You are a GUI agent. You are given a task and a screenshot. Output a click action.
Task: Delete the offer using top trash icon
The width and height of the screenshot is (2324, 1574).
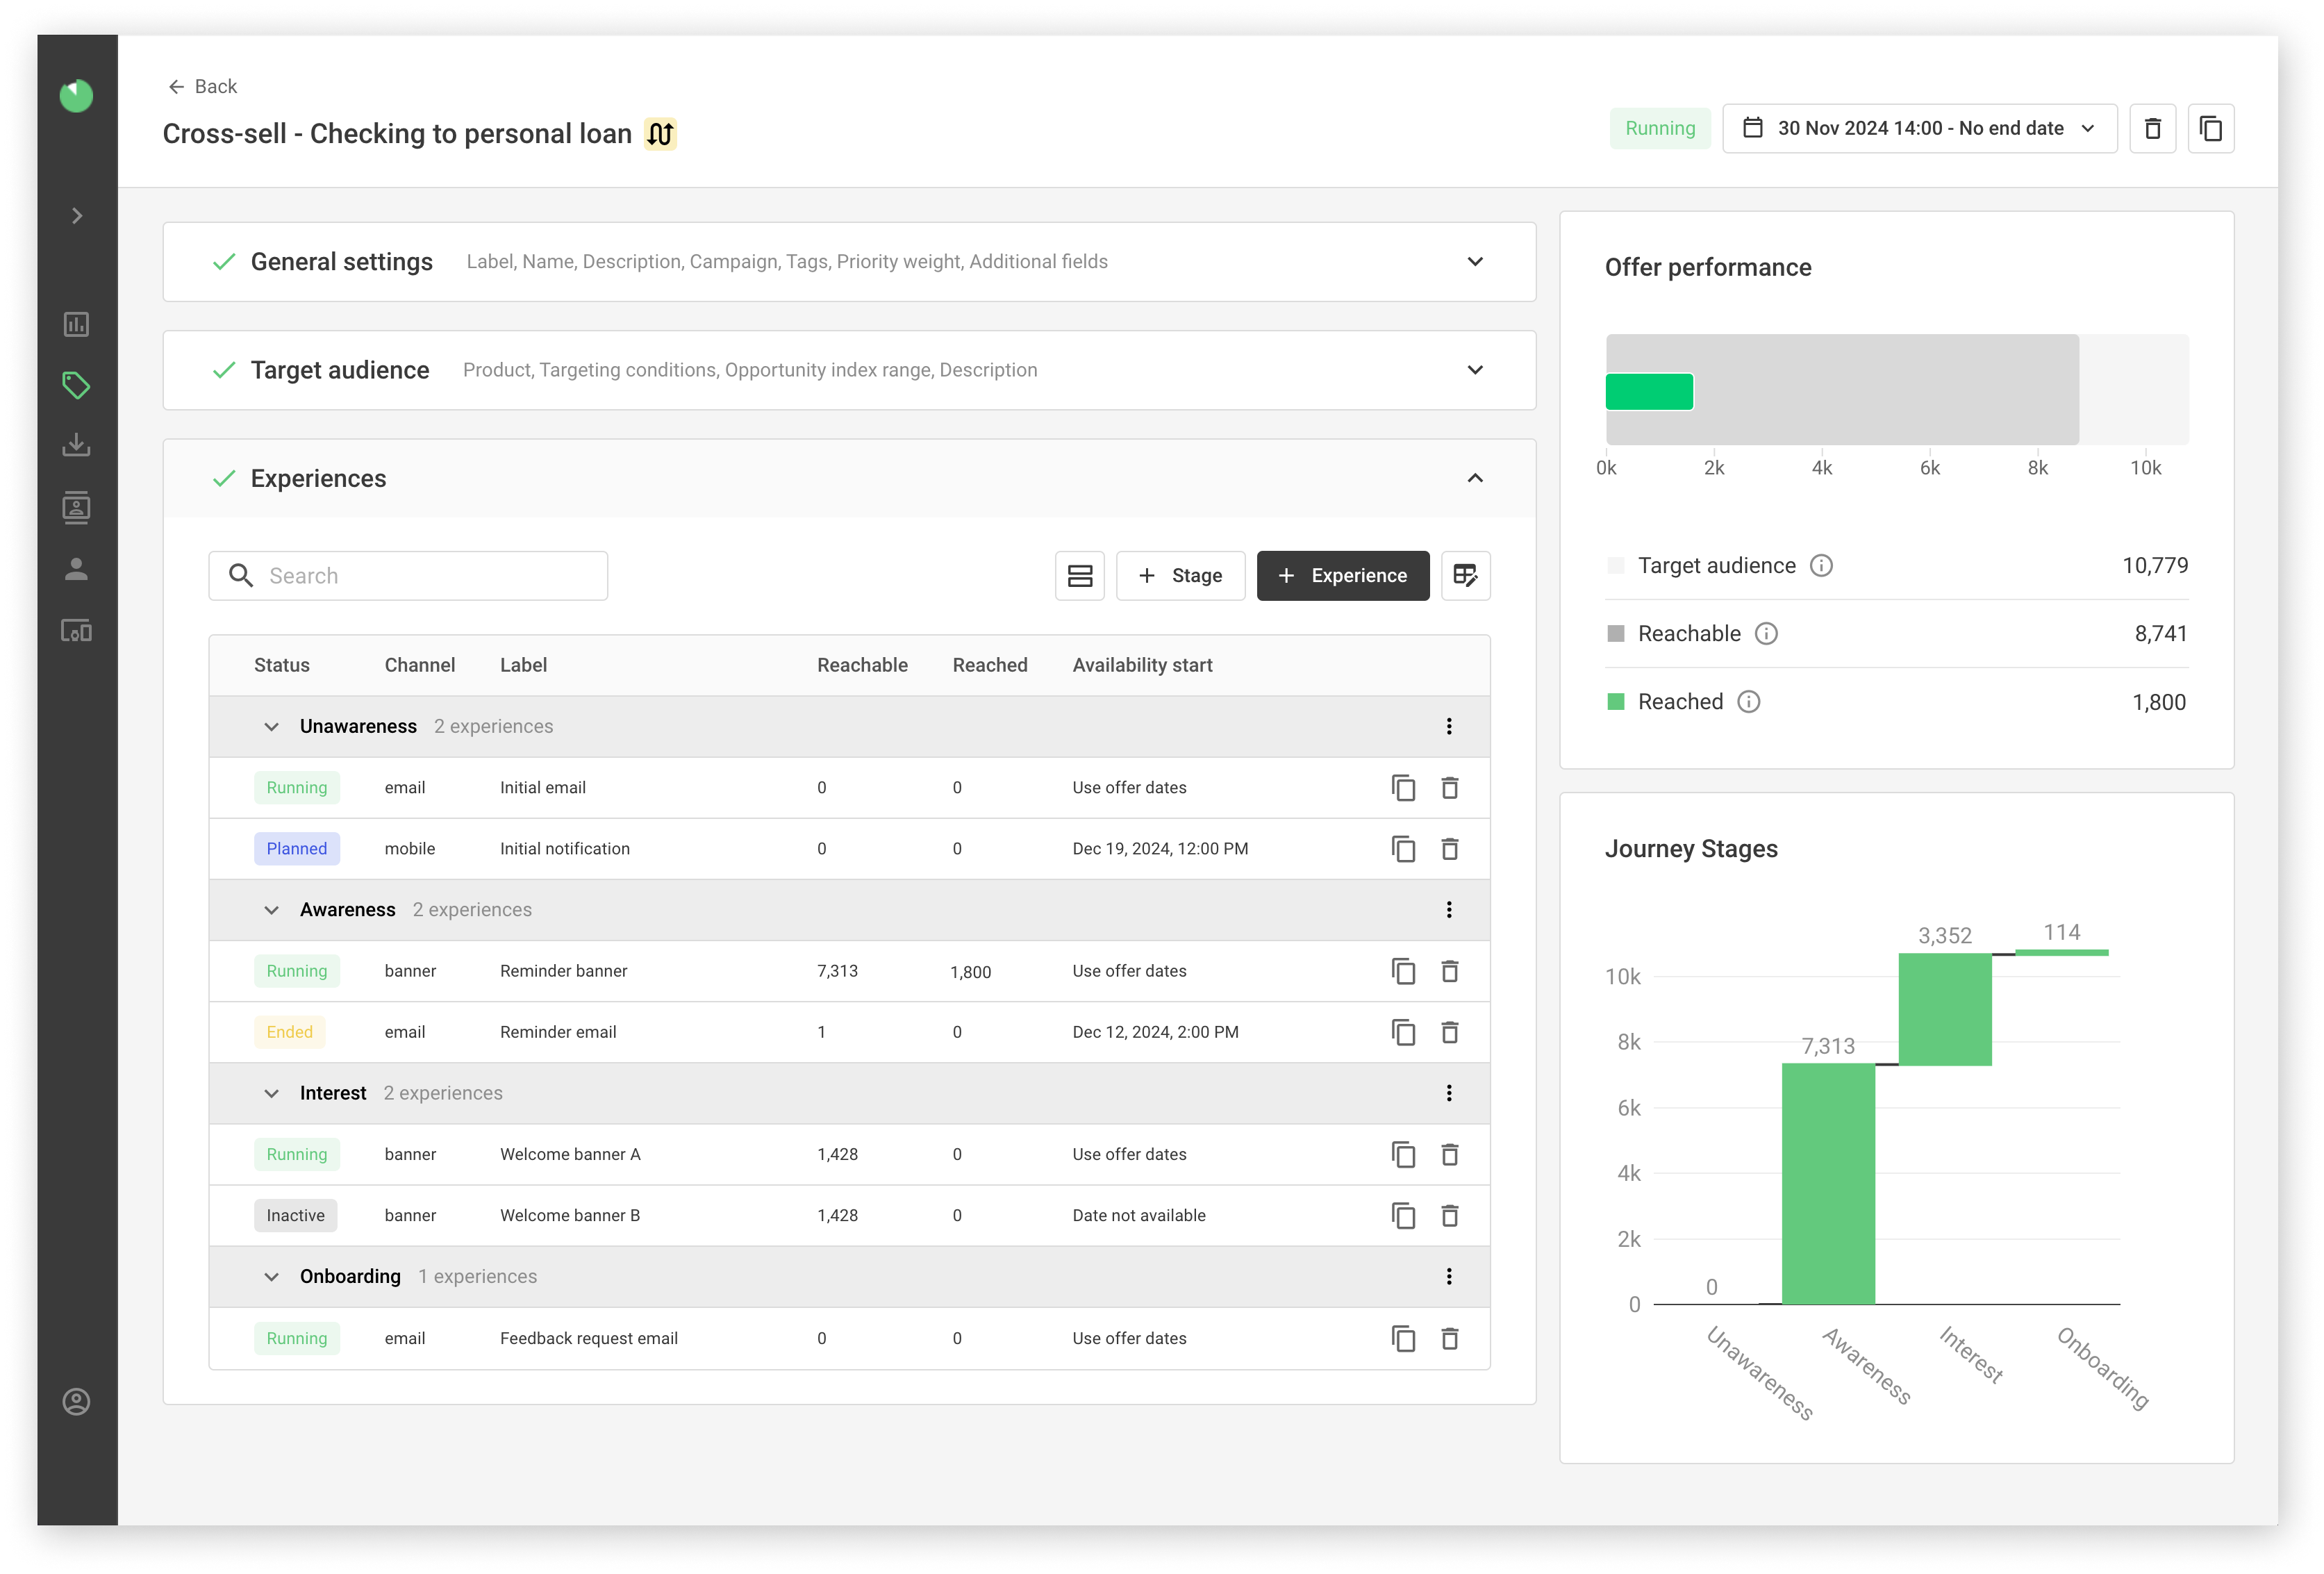tap(2152, 128)
